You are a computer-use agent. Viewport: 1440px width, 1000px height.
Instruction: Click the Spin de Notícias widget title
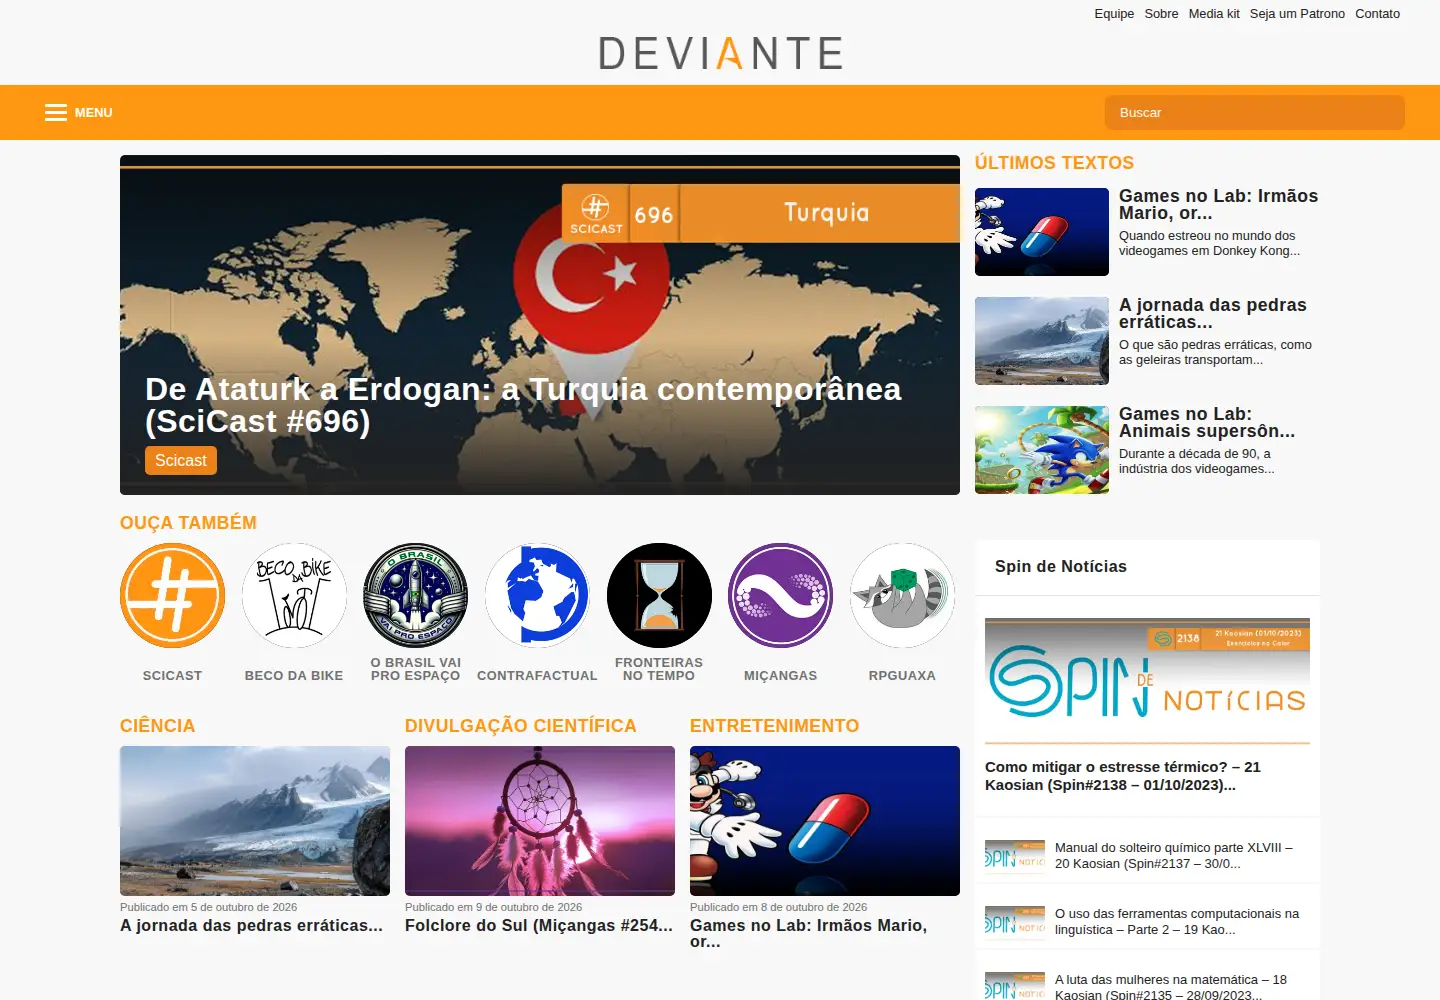pos(1061,566)
